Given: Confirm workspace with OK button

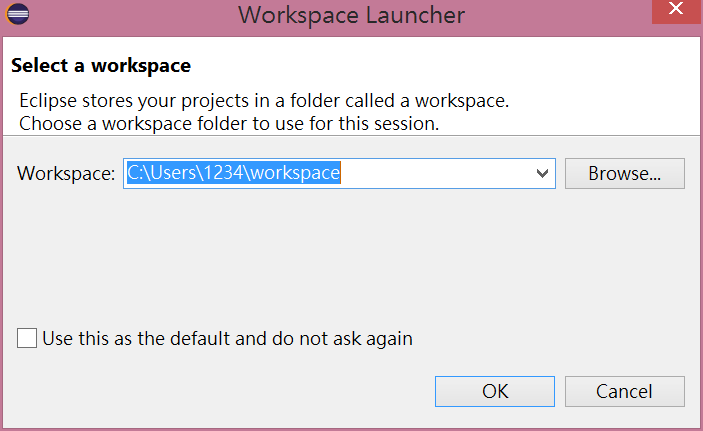Looking at the screenshot, I should [494, 391].
